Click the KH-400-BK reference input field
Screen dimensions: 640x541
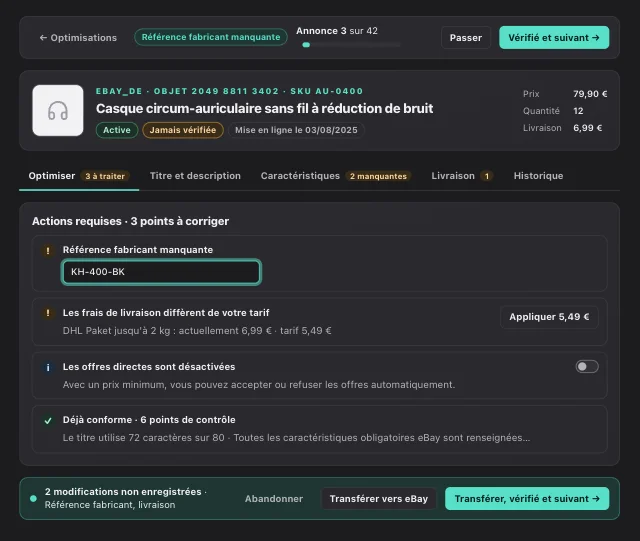(x=161, y=272)
